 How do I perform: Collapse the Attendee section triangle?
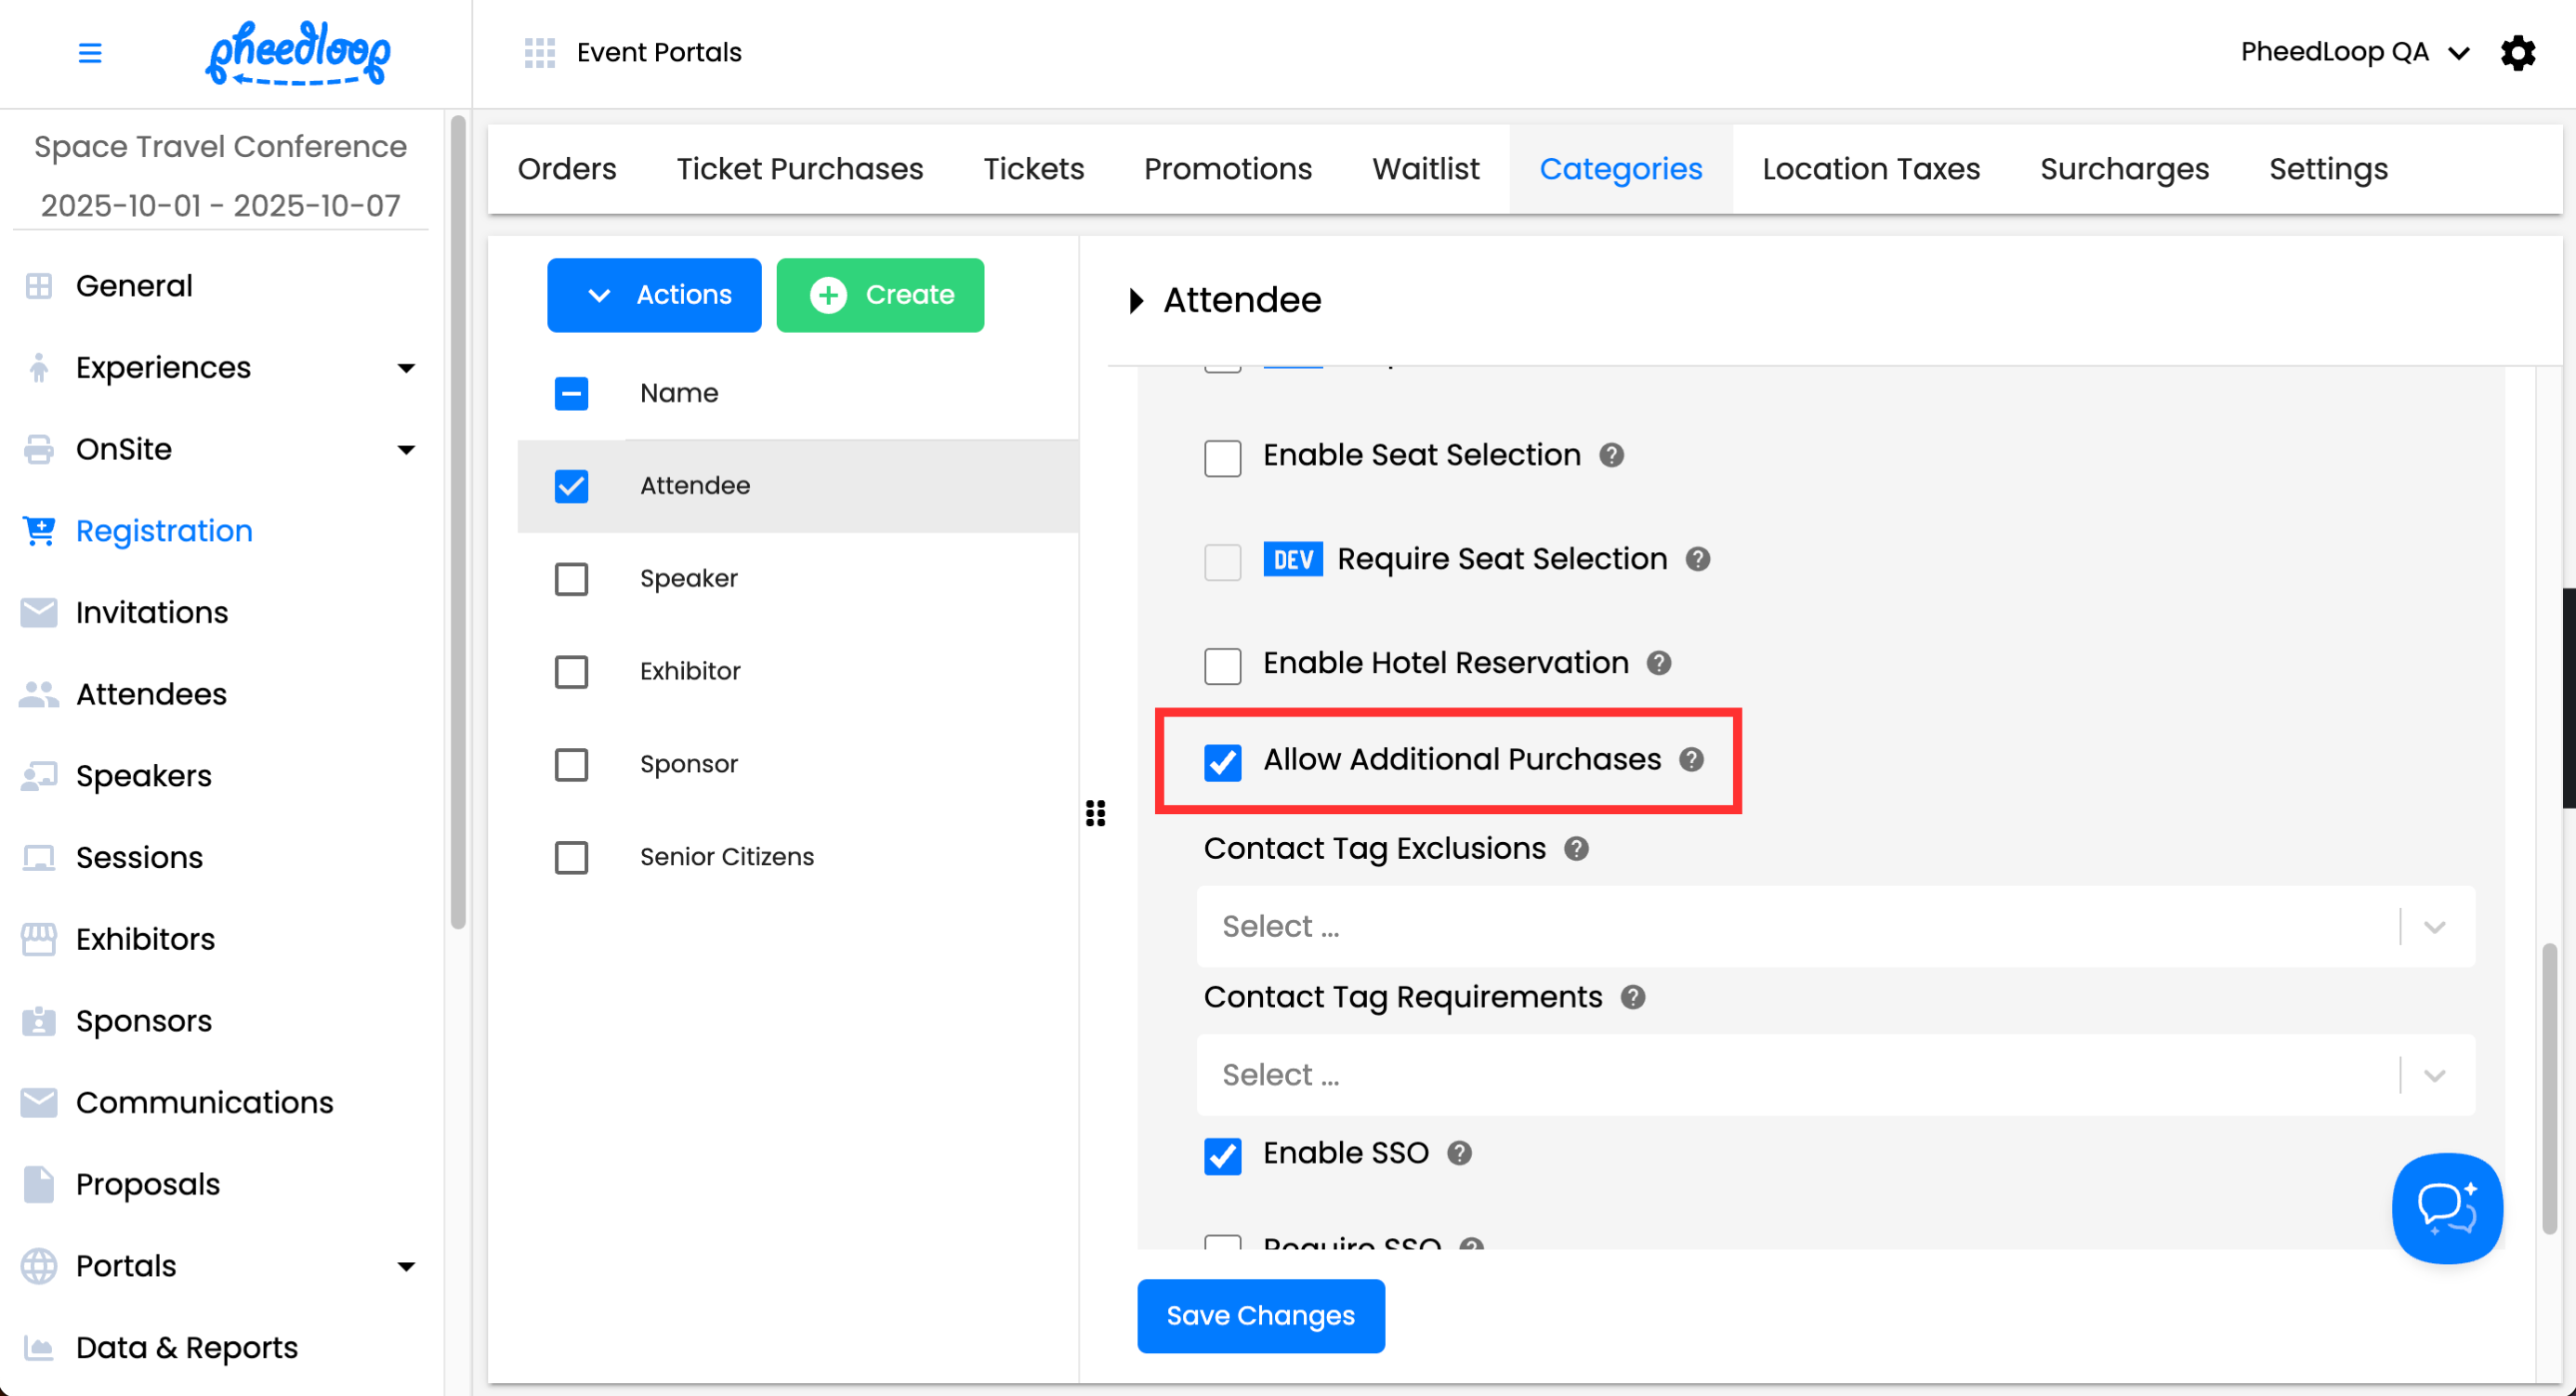pyautogui.click(x=1136, y=300)
